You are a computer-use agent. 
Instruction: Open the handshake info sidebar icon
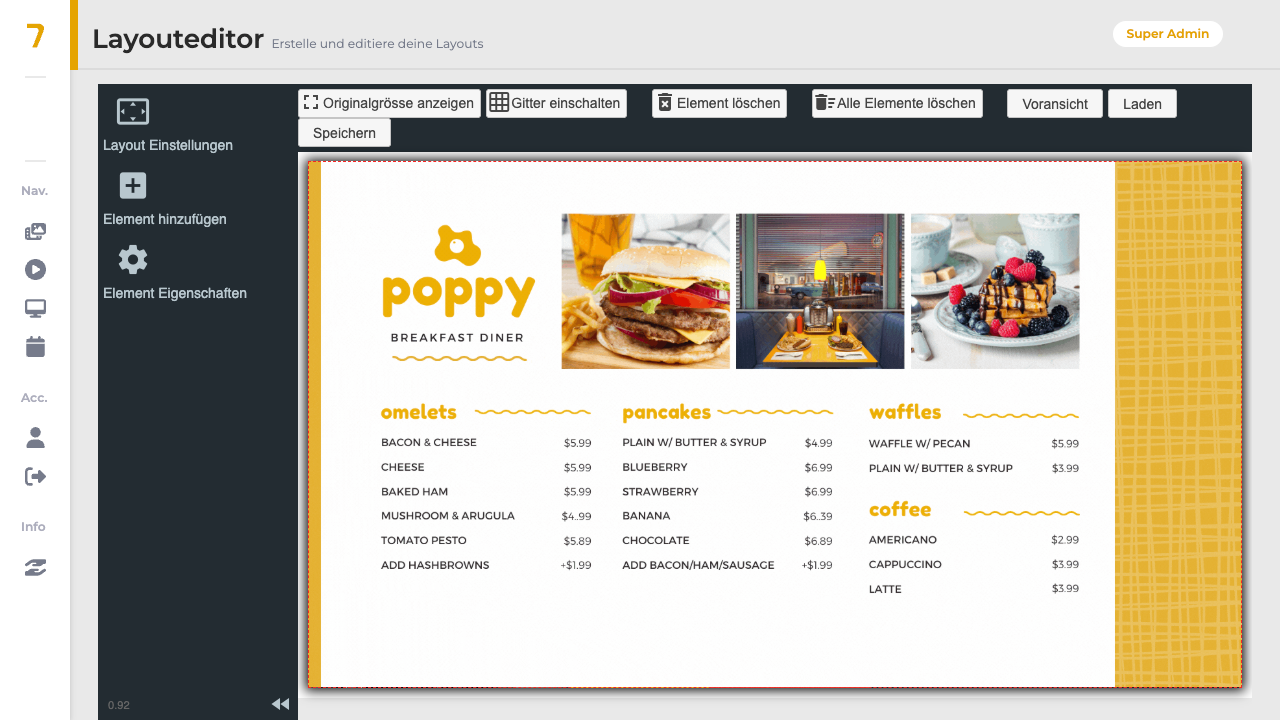pos(35,567)
